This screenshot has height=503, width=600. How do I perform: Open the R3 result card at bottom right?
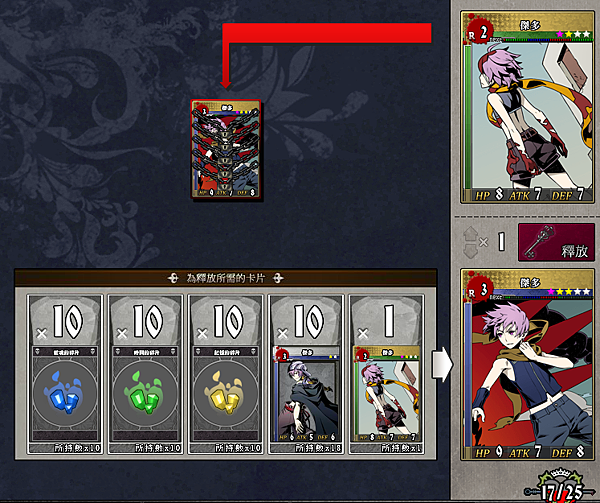[x=528, y=365]
